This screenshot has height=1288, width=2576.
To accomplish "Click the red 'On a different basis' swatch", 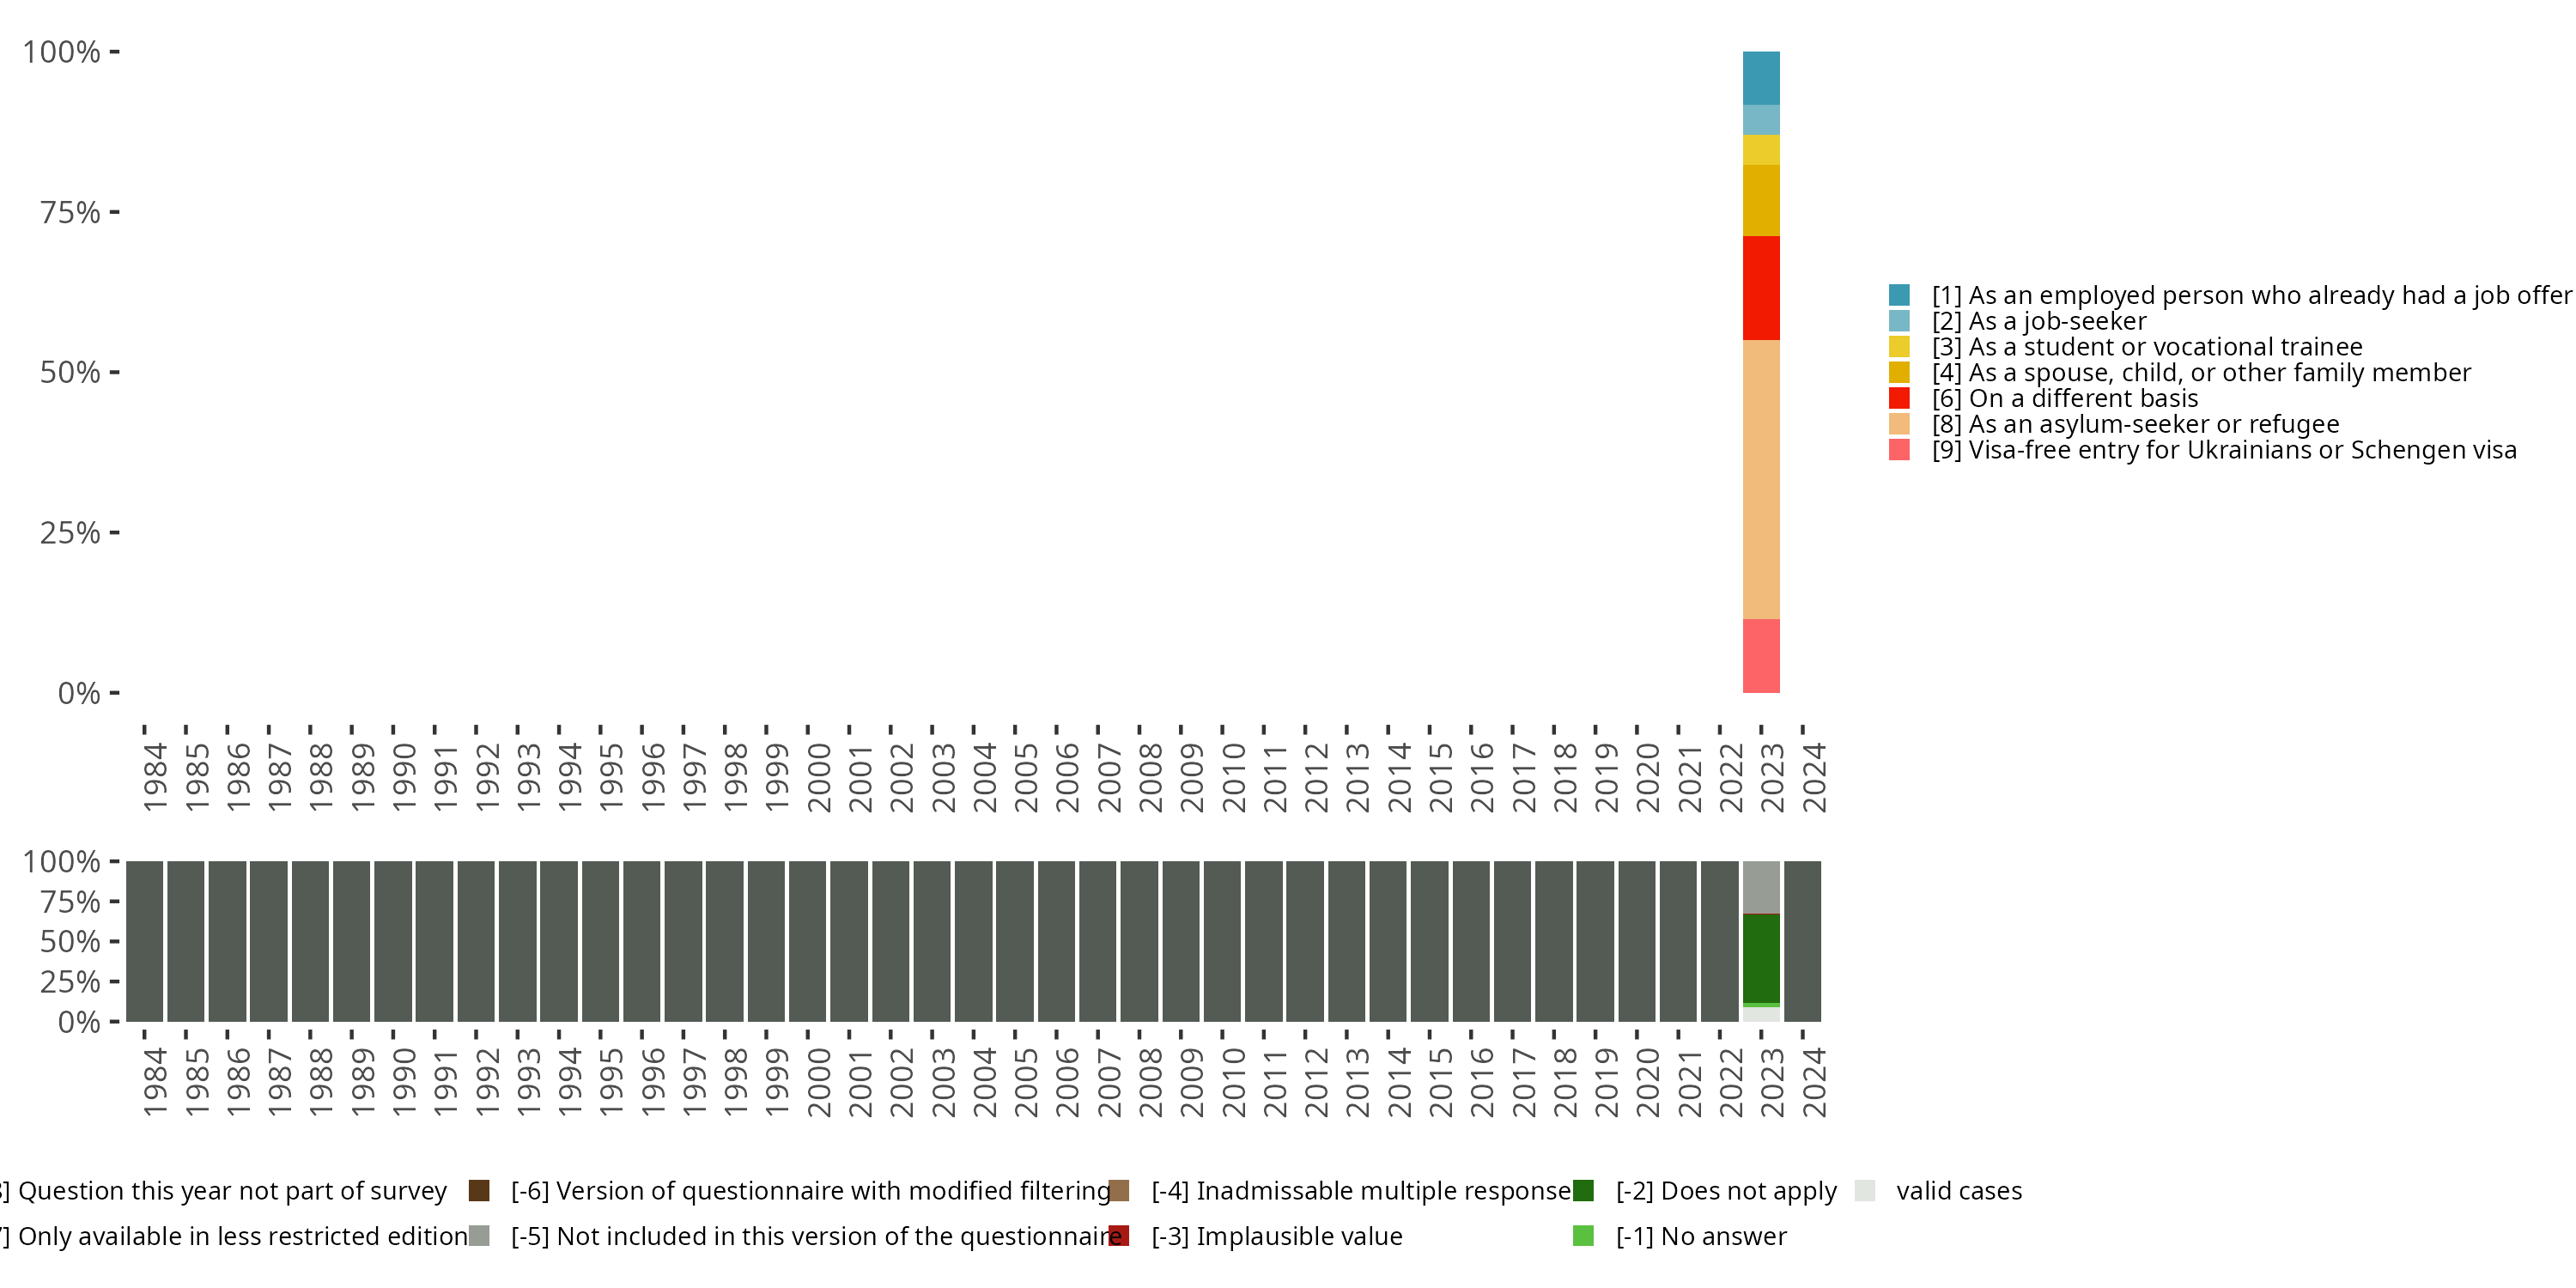I will coord(1899,398).
